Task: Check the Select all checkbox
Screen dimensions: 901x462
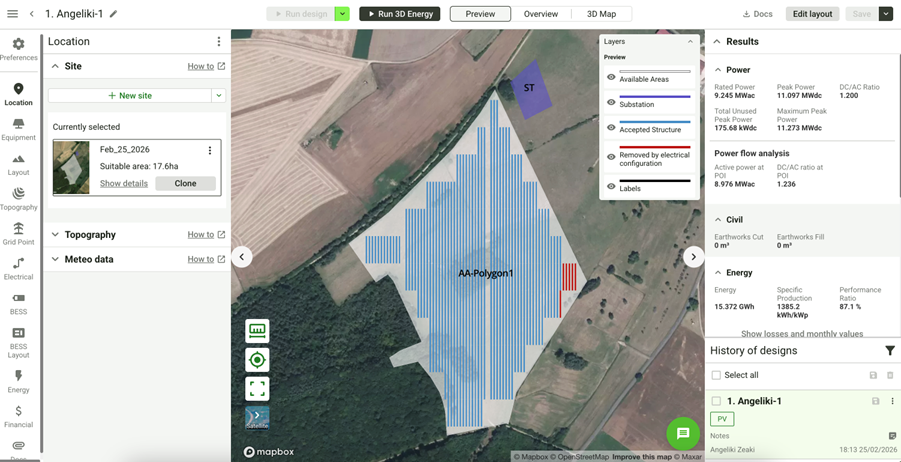Action: [716, 375]
